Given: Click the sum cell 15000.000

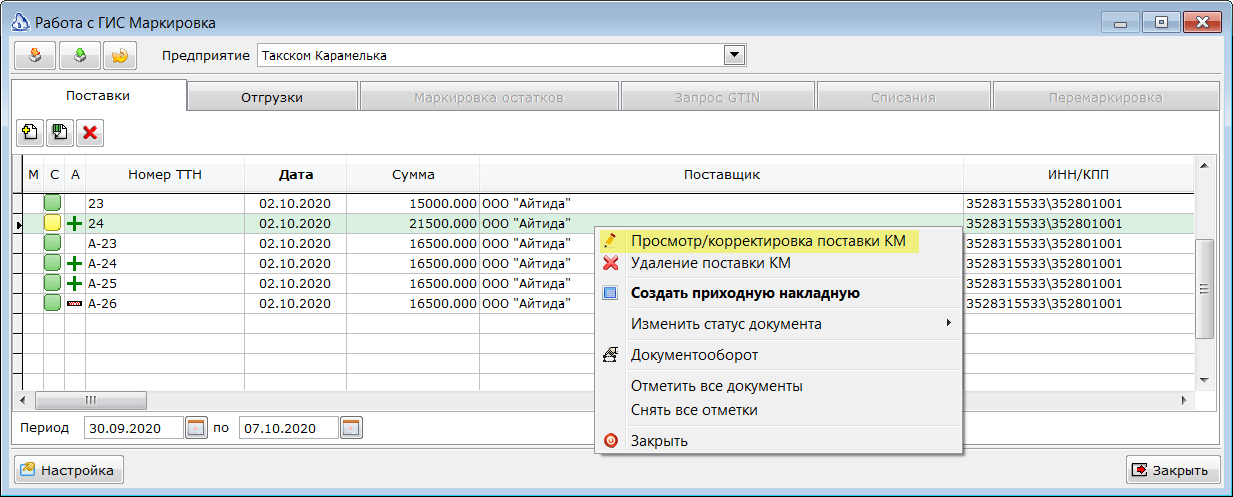Looking at the screenshot, I should click(x=413, y=203).
